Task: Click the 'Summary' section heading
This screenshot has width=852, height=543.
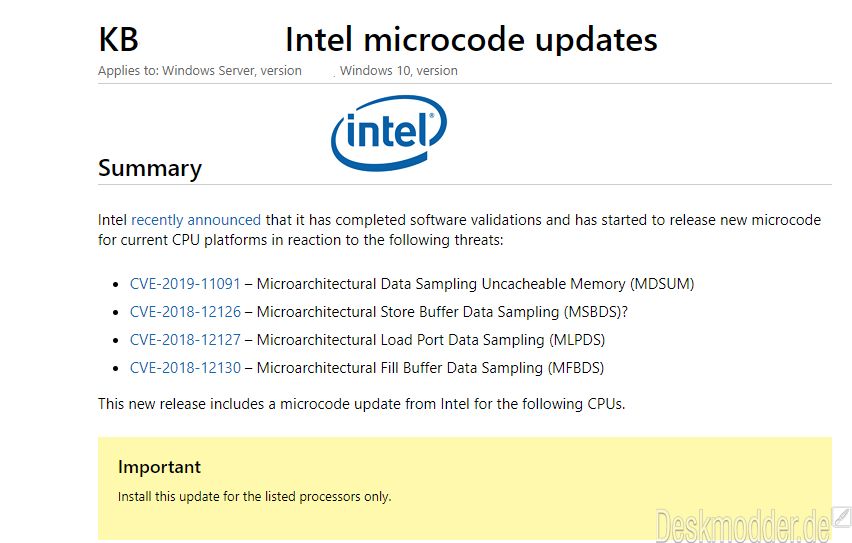Action: 150,168
